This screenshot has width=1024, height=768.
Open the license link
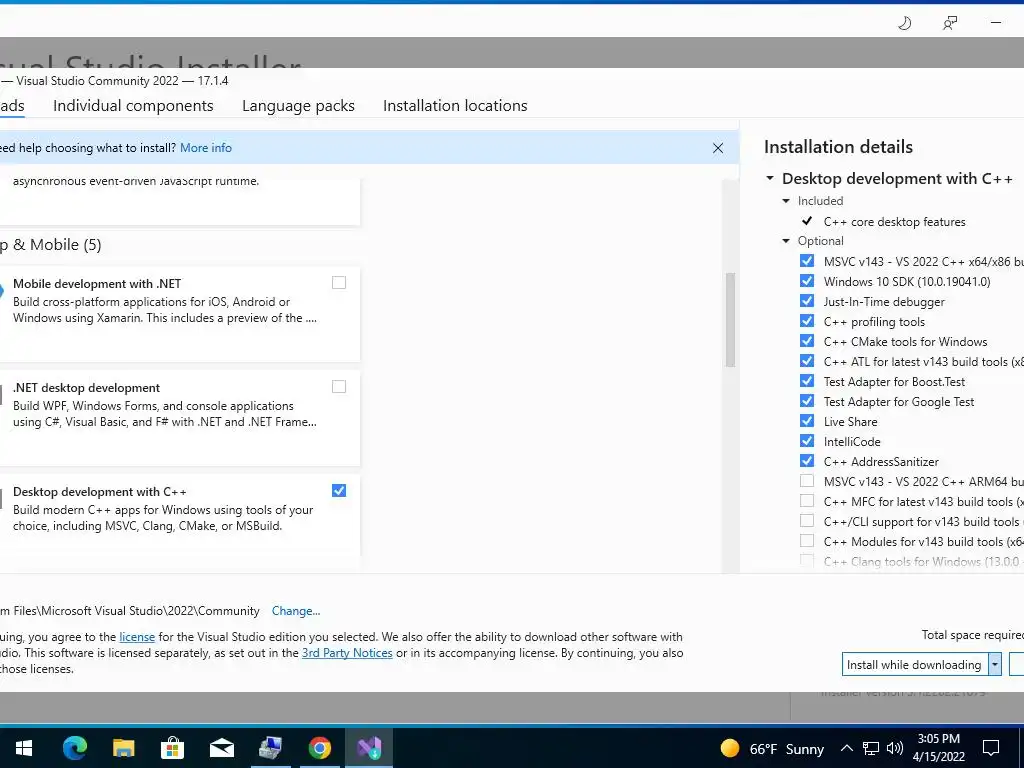point(137,637)
